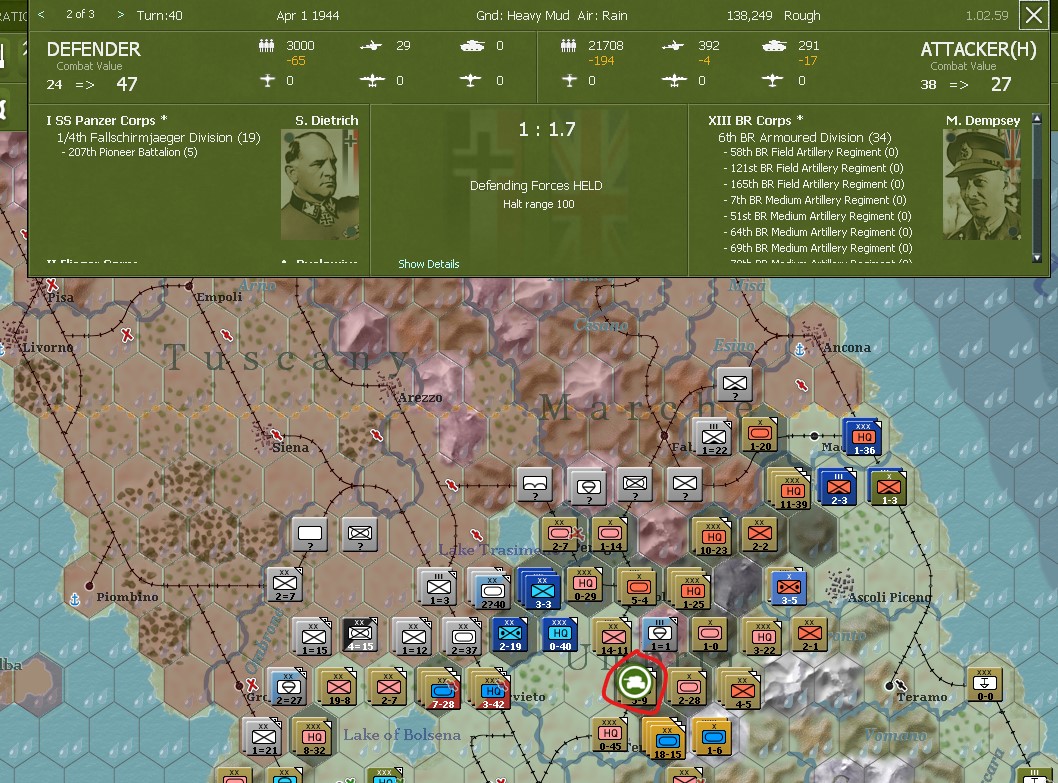
Task: Select the 4-5 infantry stack
Action: click(741, 690)
